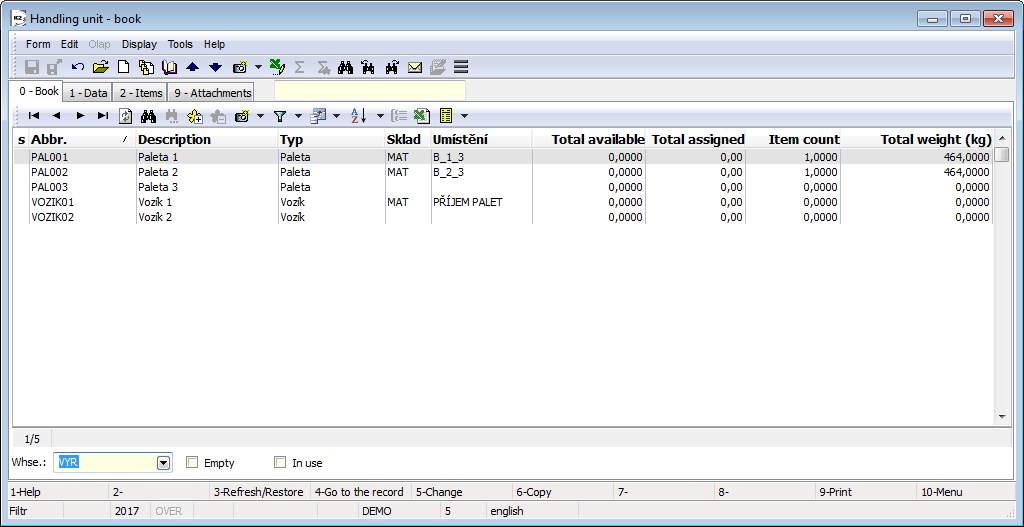
Task: Click the undo arrow icon in main toolbar
Action: tap(78, 67)
